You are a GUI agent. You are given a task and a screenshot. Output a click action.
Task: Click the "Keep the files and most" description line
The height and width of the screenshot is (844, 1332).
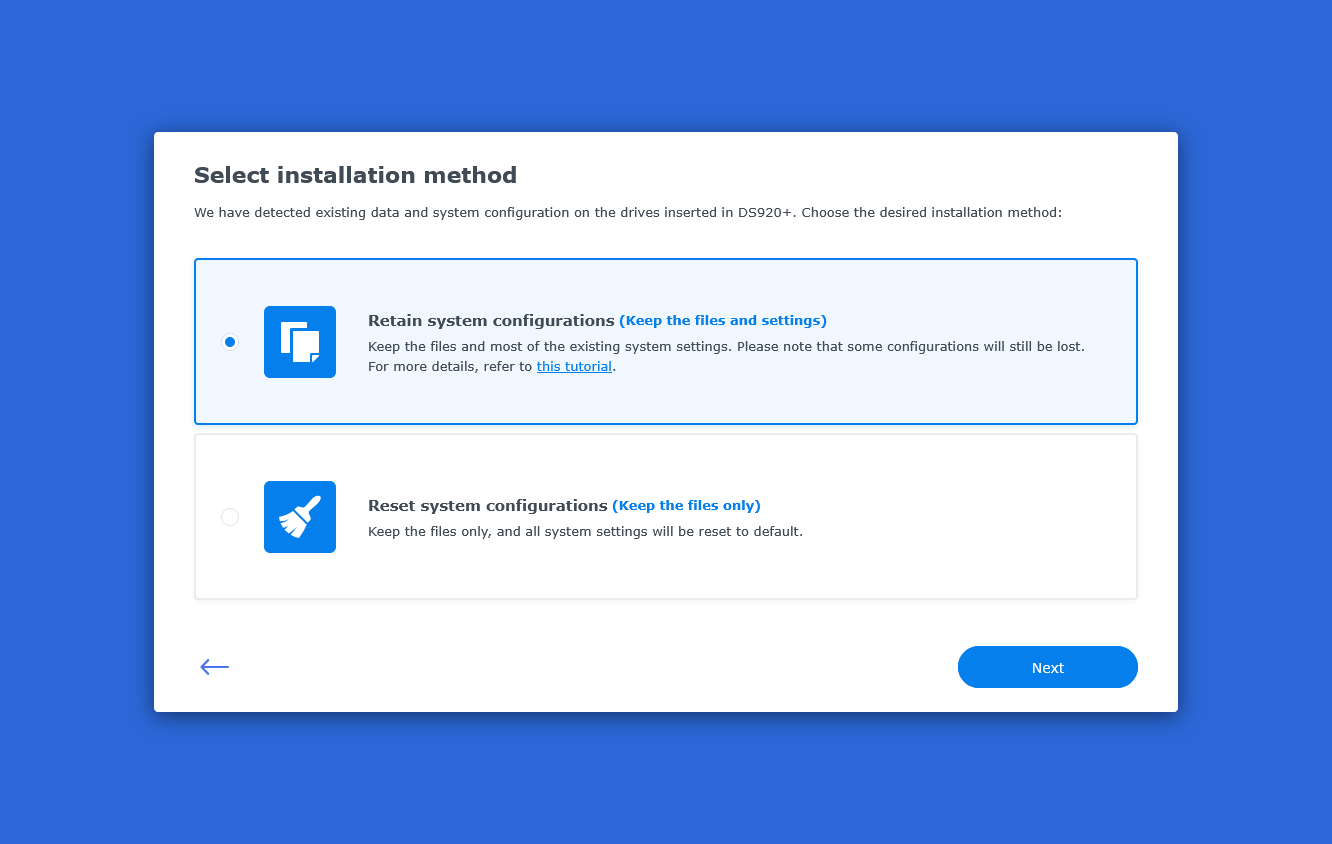click(x=726, y=347)
